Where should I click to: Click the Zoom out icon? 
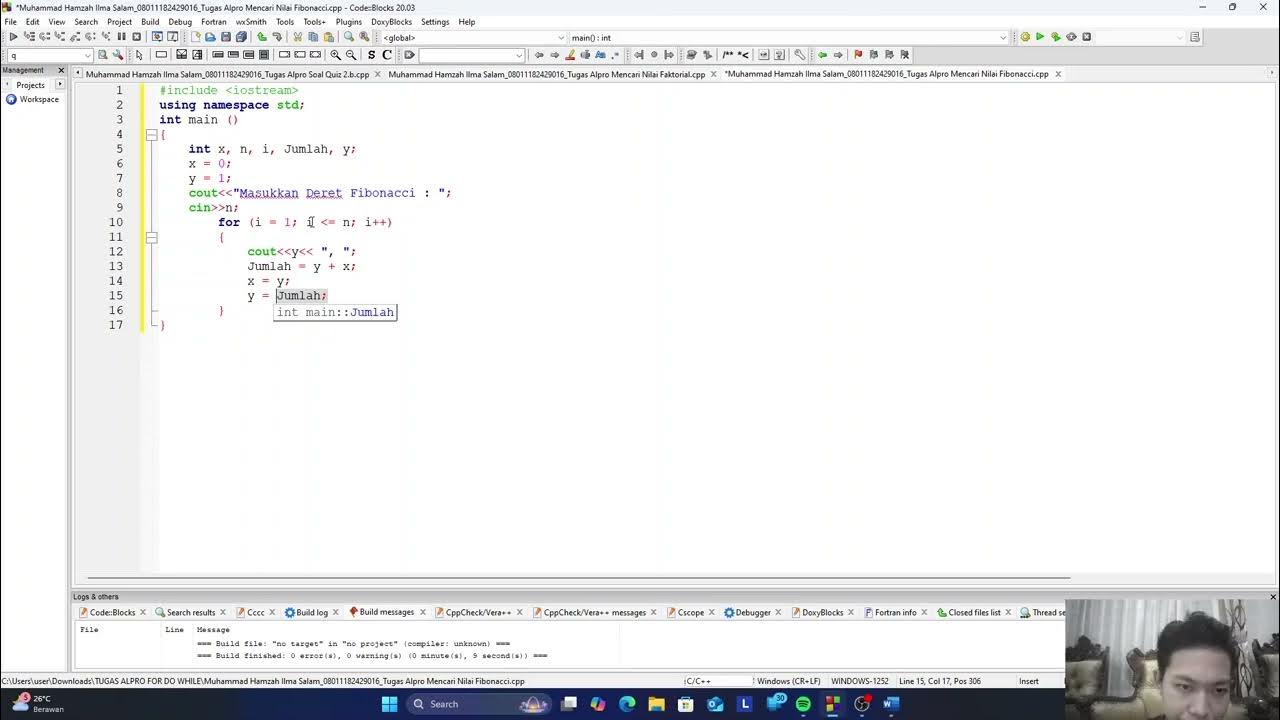351,55
